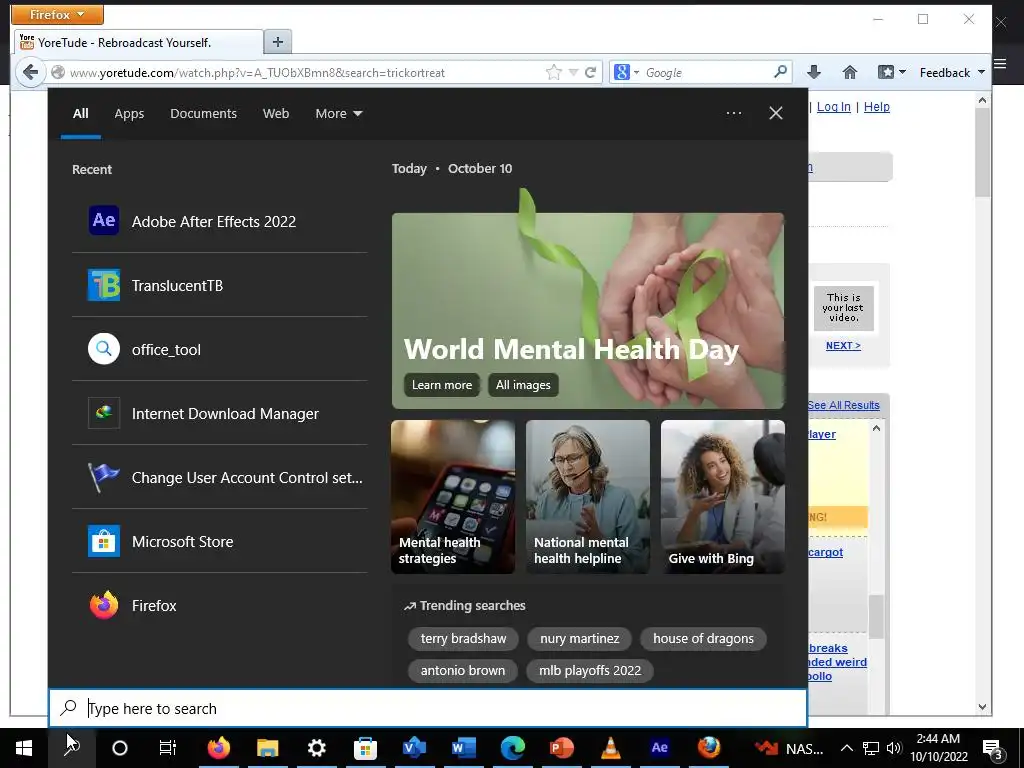Open Mental health strategies card
The width and height of the screenshot is (1024, 768).
pyautogui.click(x=453, y=497)
